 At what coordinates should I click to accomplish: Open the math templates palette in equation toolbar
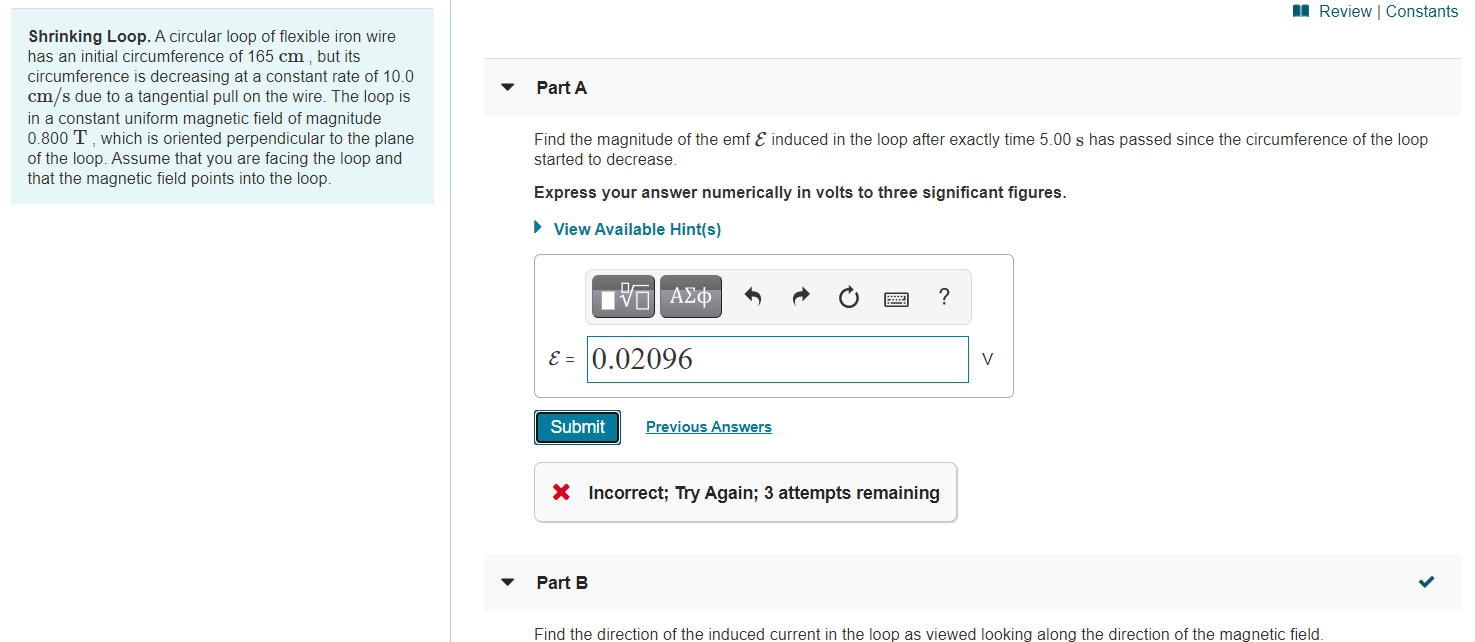622,296
